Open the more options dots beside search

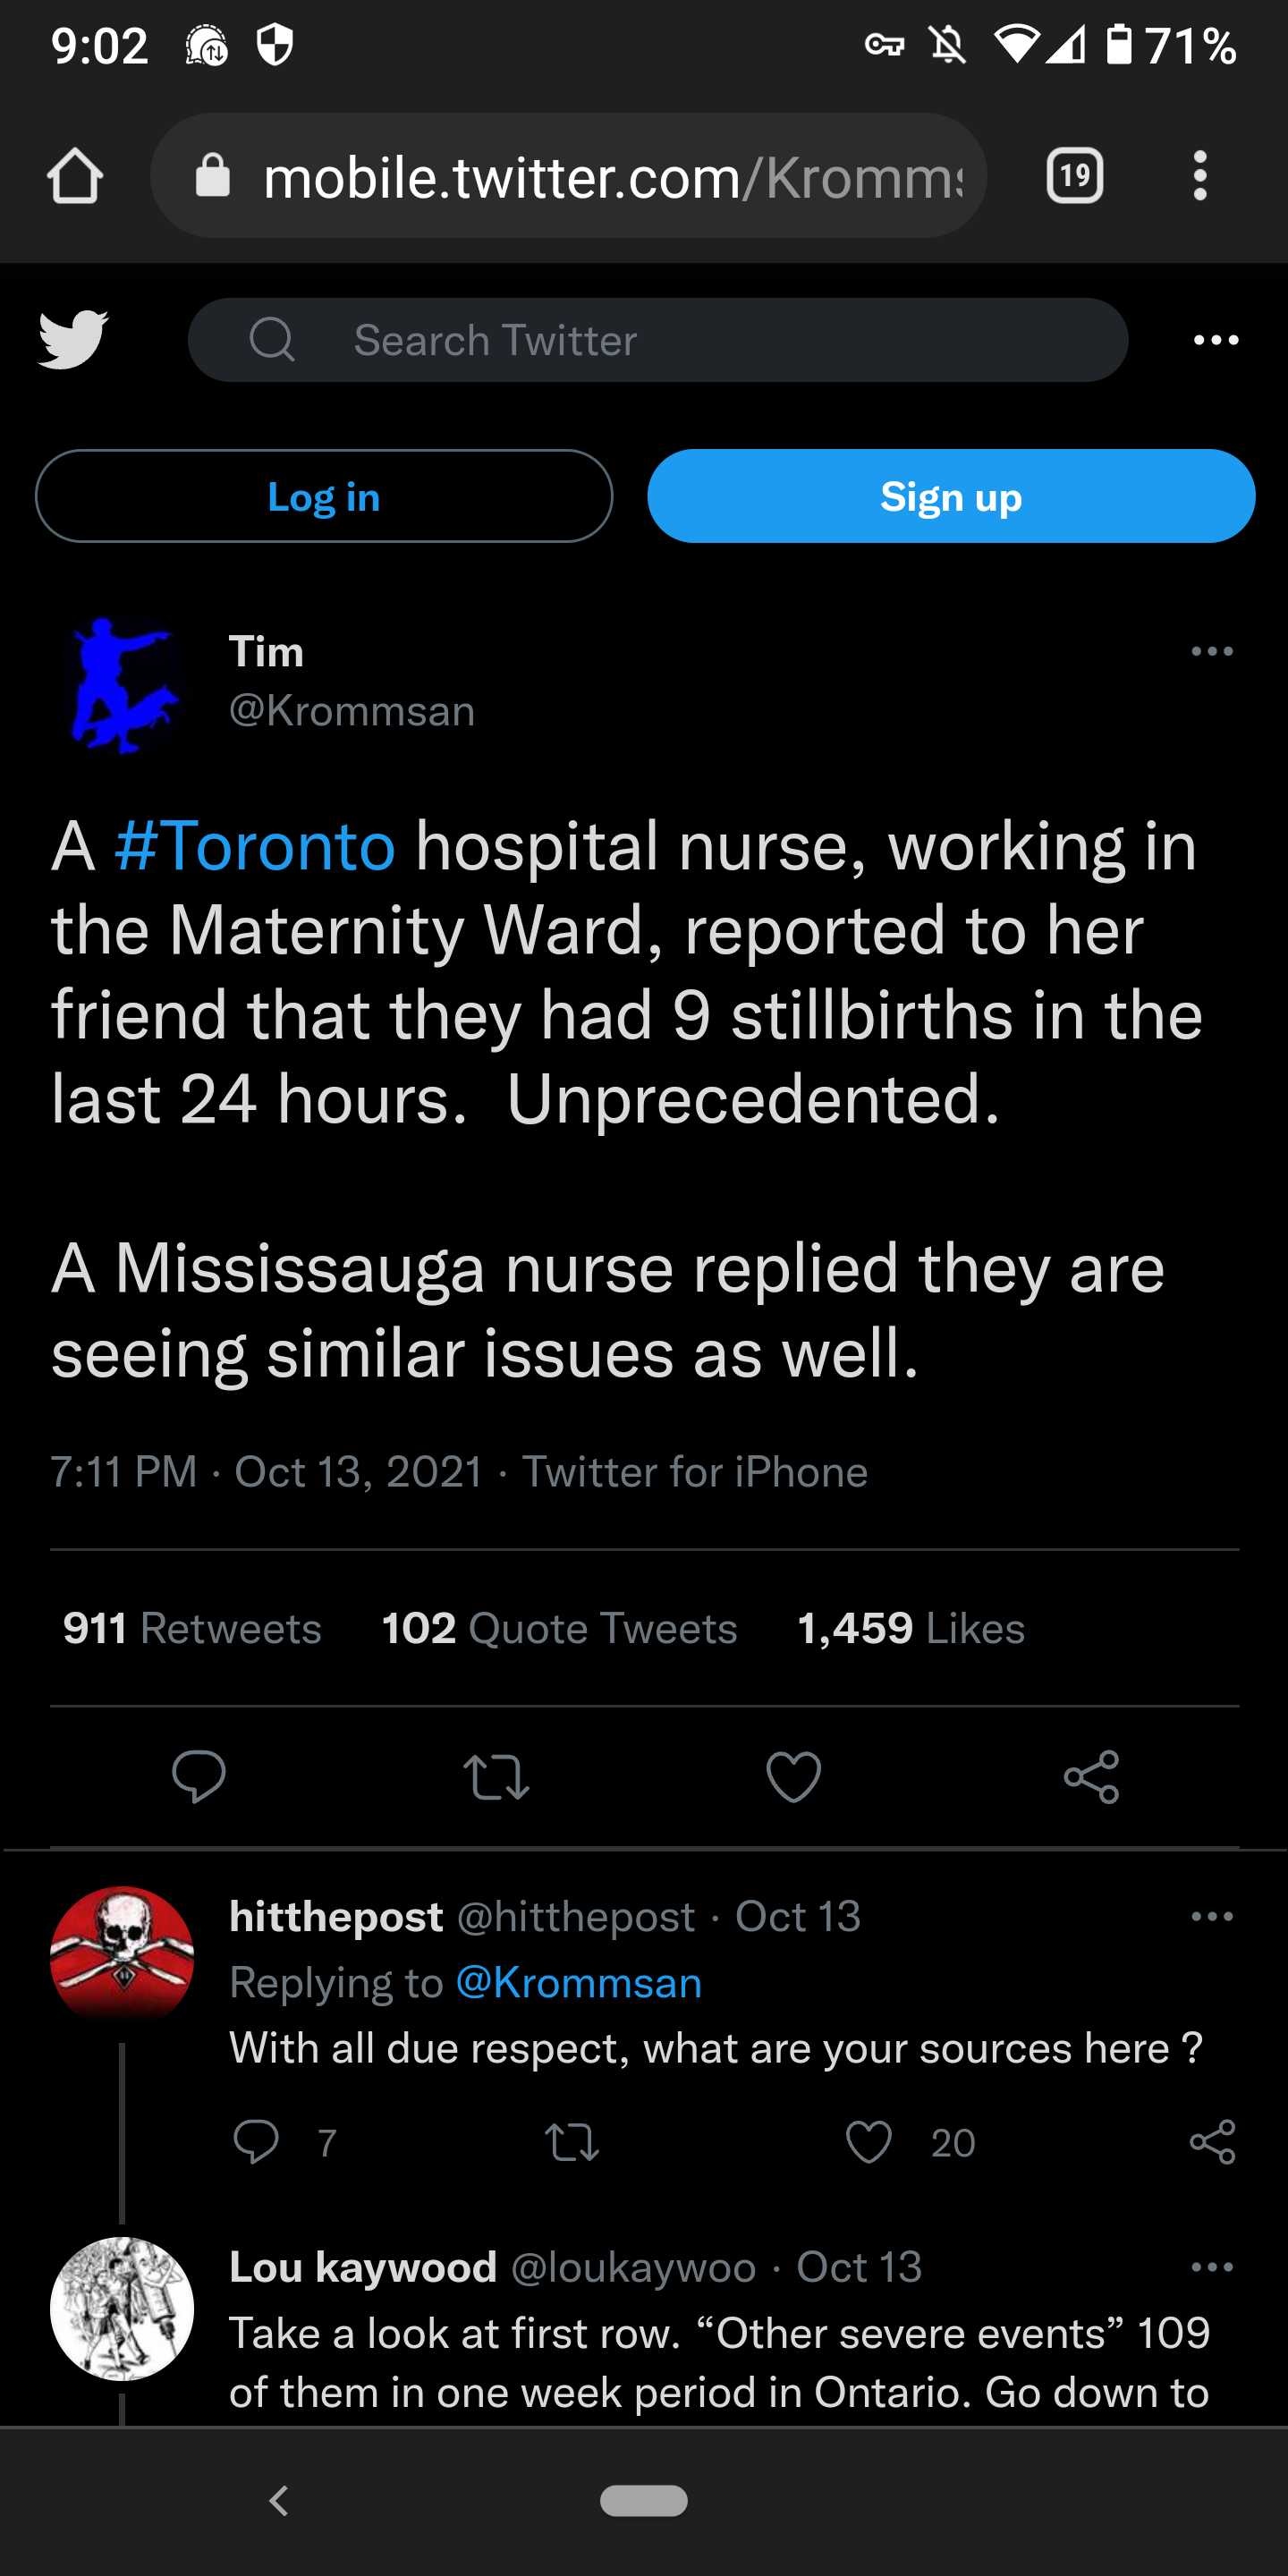1216,340
